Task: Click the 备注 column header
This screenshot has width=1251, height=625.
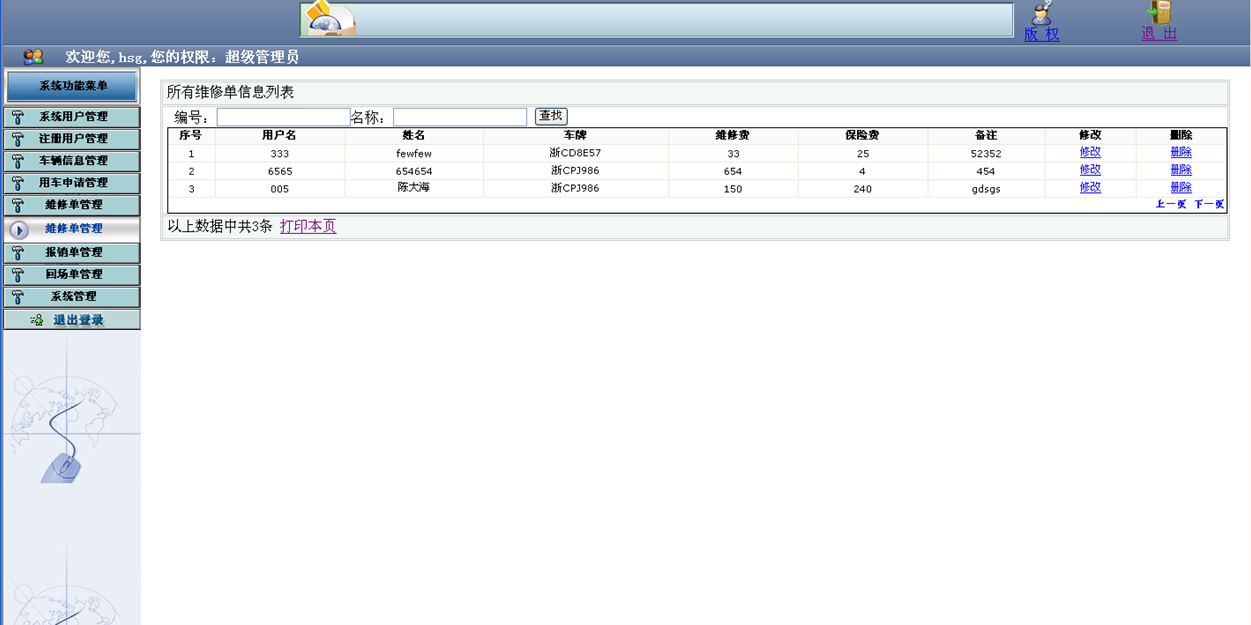Action: [986, 135]
